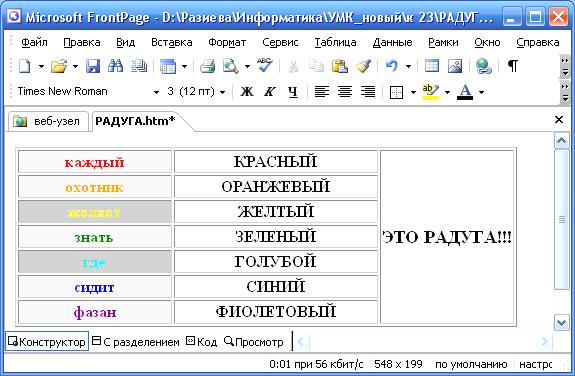This screenshot has height=376, width=575.
Task: Click the Preview in browser icon
Action: tap(231, 66)
